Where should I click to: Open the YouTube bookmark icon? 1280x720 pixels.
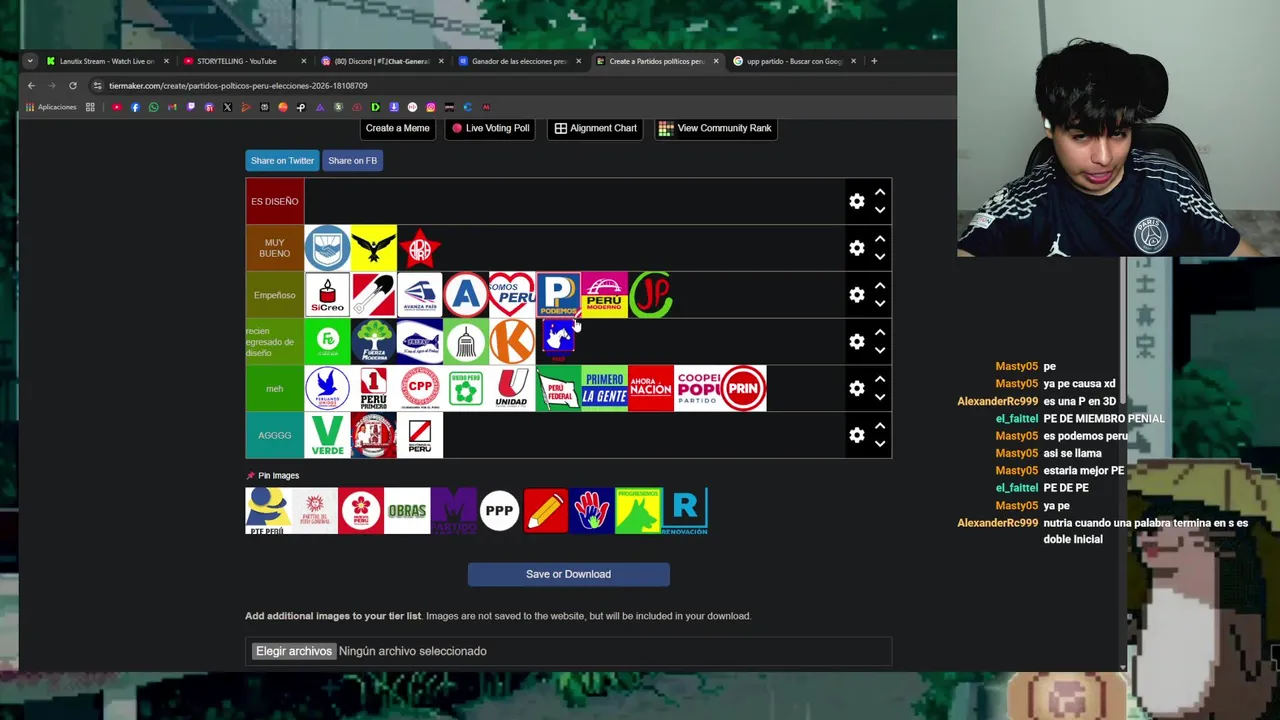(116, 107)
